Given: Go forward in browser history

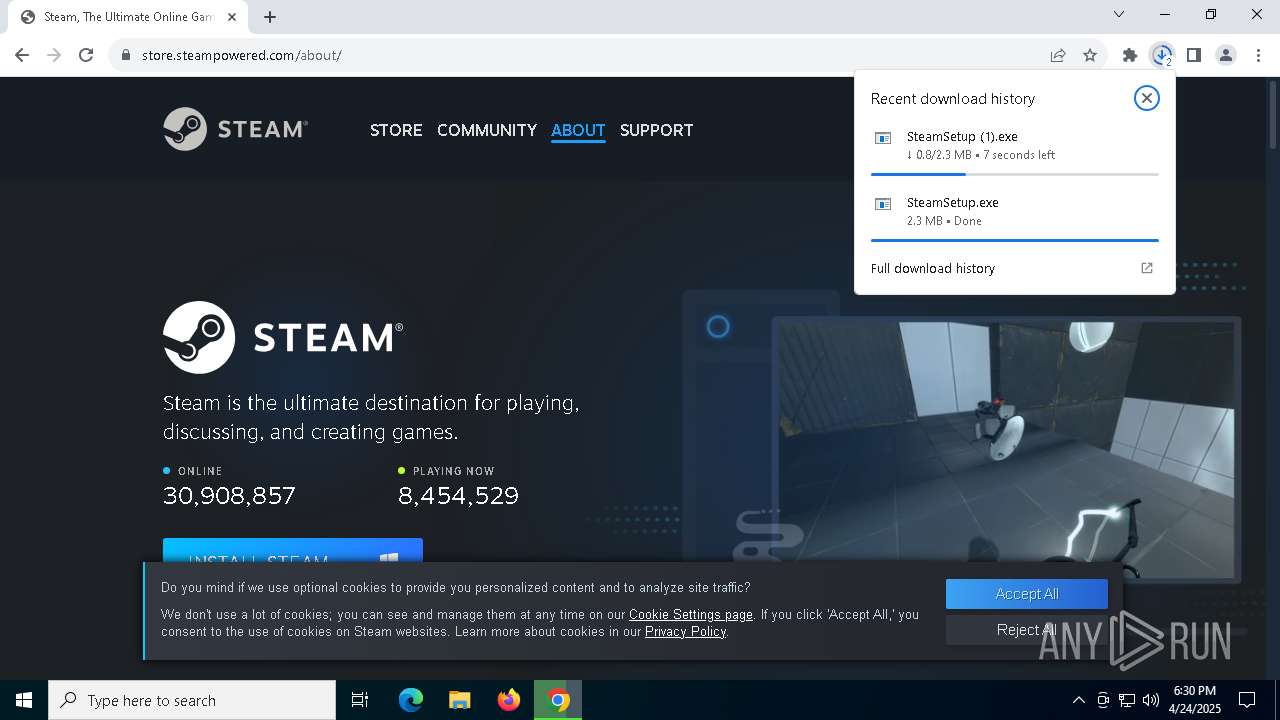Looking at the screenshot, I should click(x=54, y=55).
